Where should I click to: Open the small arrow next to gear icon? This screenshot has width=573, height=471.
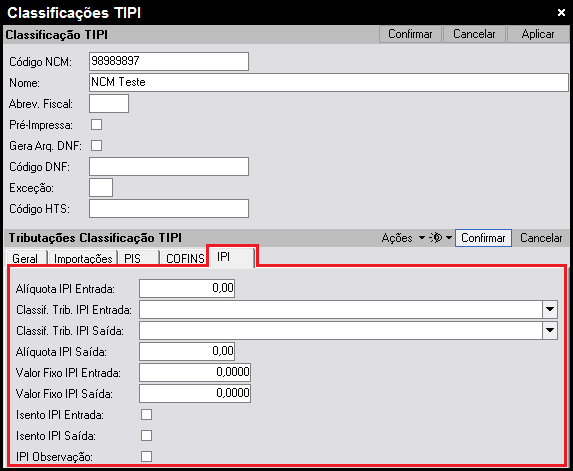(449, 238)
